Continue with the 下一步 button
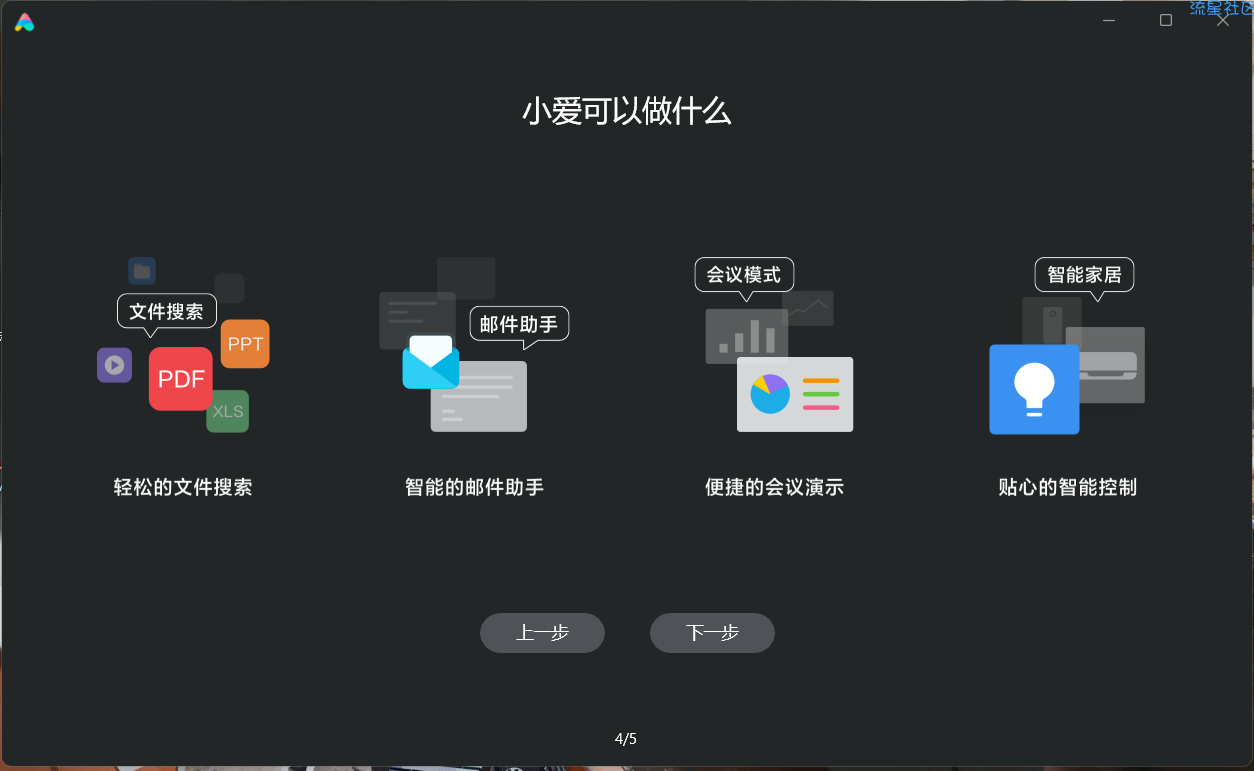 click(x=712, y=633)
